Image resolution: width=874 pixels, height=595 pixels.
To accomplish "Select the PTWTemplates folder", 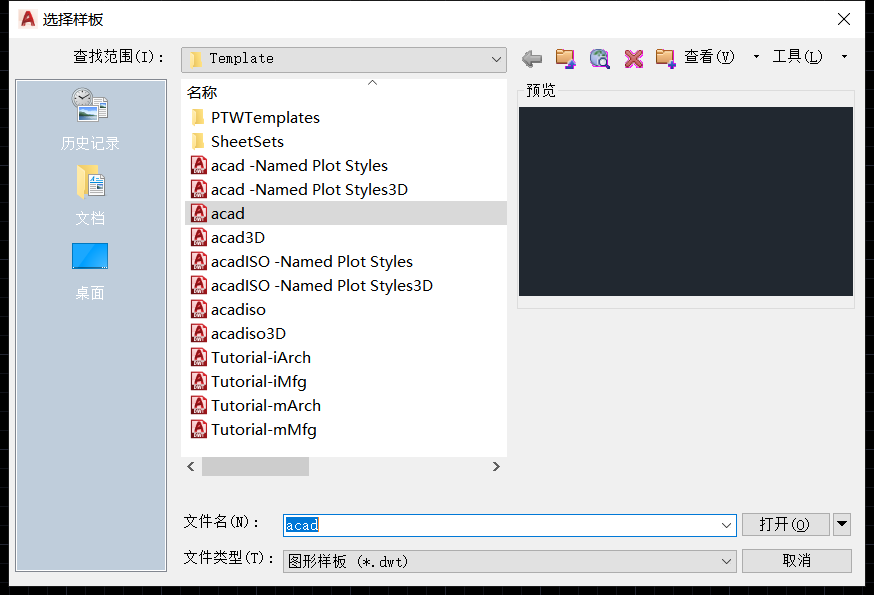I will 265,118.
